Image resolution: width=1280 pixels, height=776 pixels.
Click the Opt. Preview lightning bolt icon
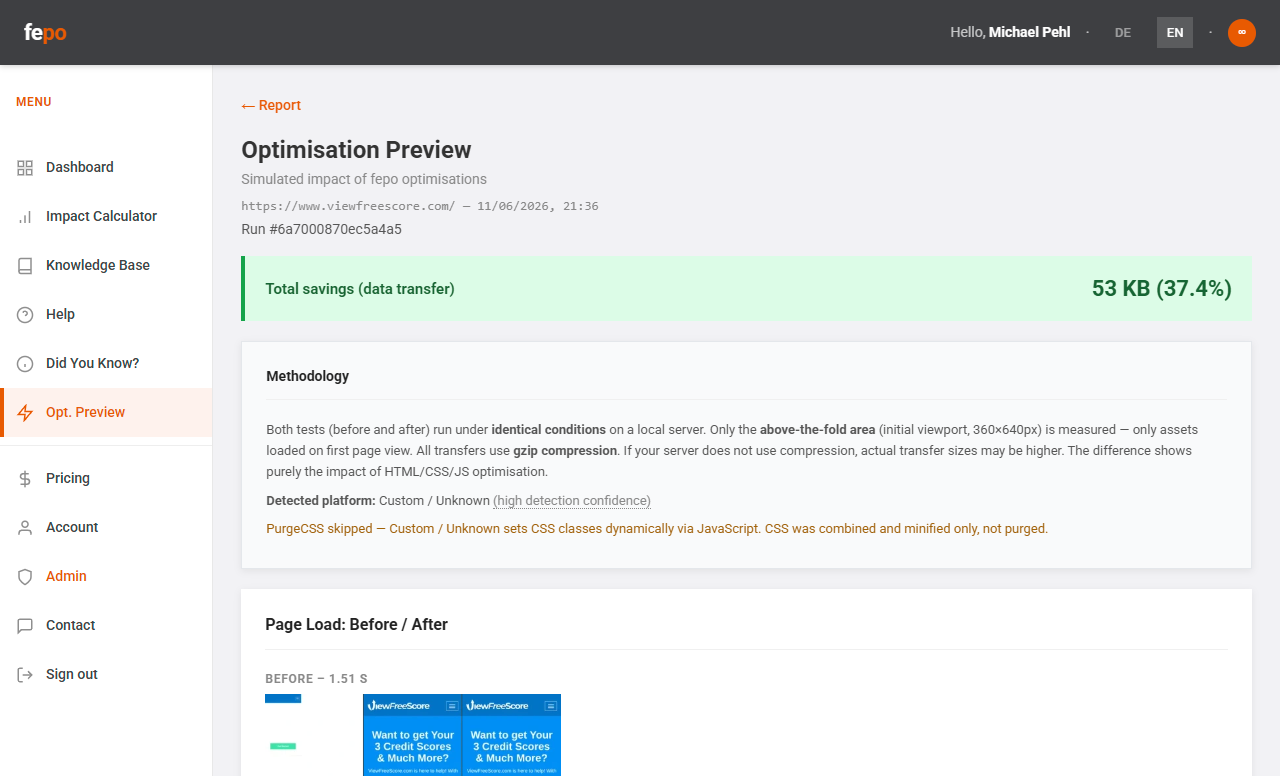(27, 412)
